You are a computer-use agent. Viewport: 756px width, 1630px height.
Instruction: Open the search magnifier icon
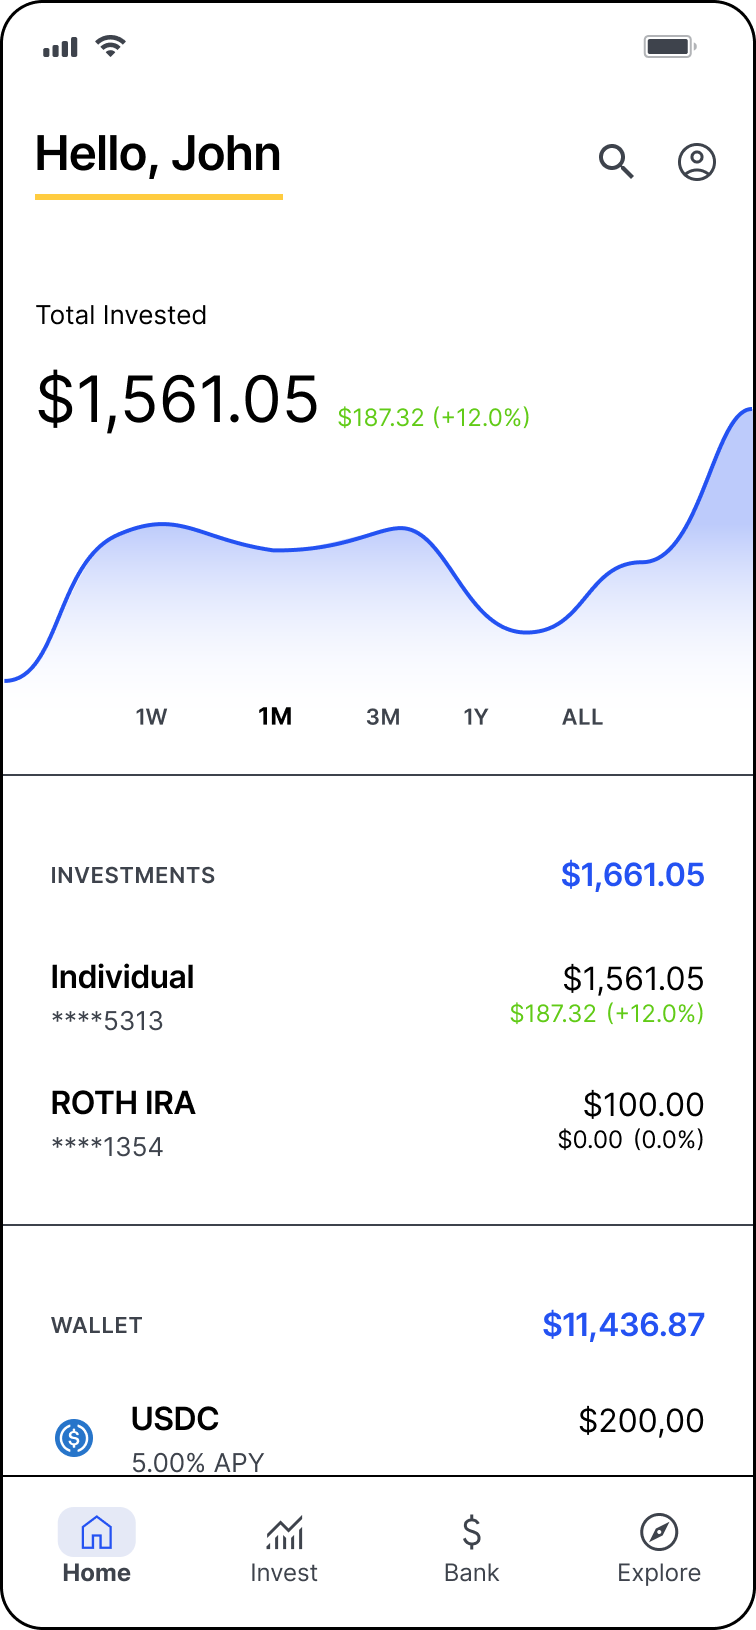(616, 161)
